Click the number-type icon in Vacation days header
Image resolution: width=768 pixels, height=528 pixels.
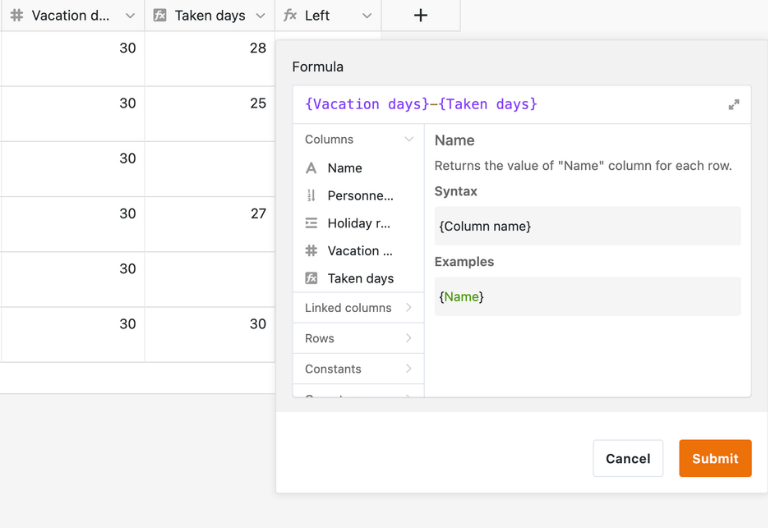point(17,15)
